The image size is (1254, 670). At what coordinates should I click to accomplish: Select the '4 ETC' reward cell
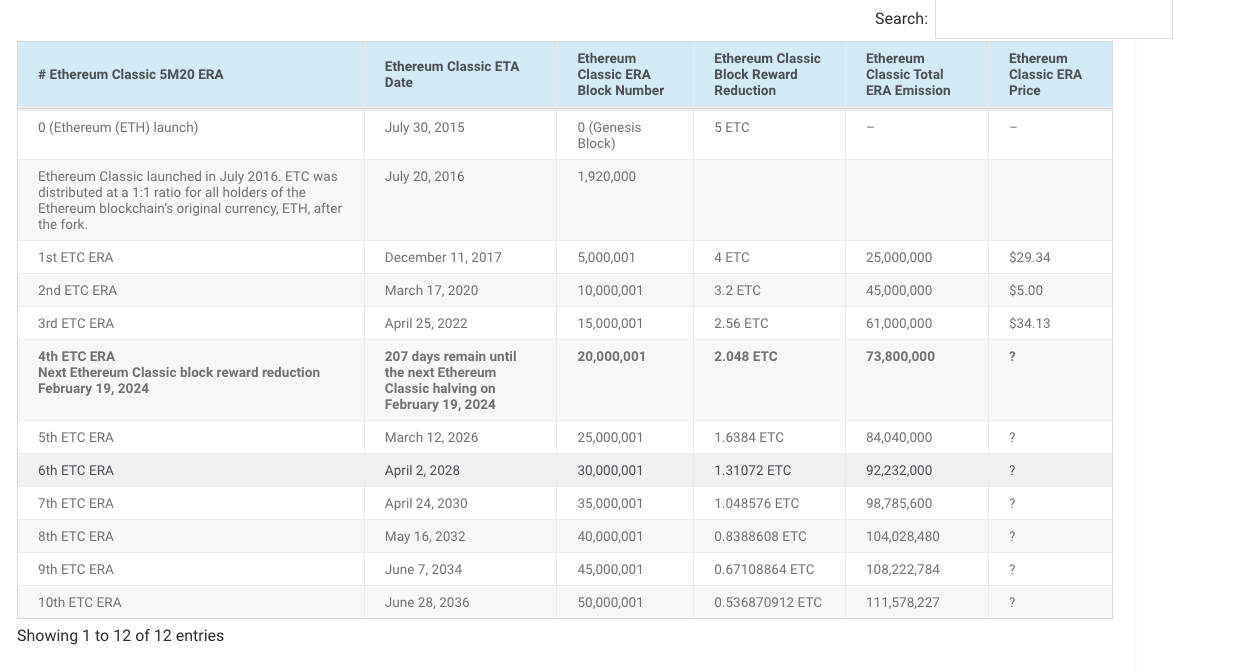(x=769, y=257)
